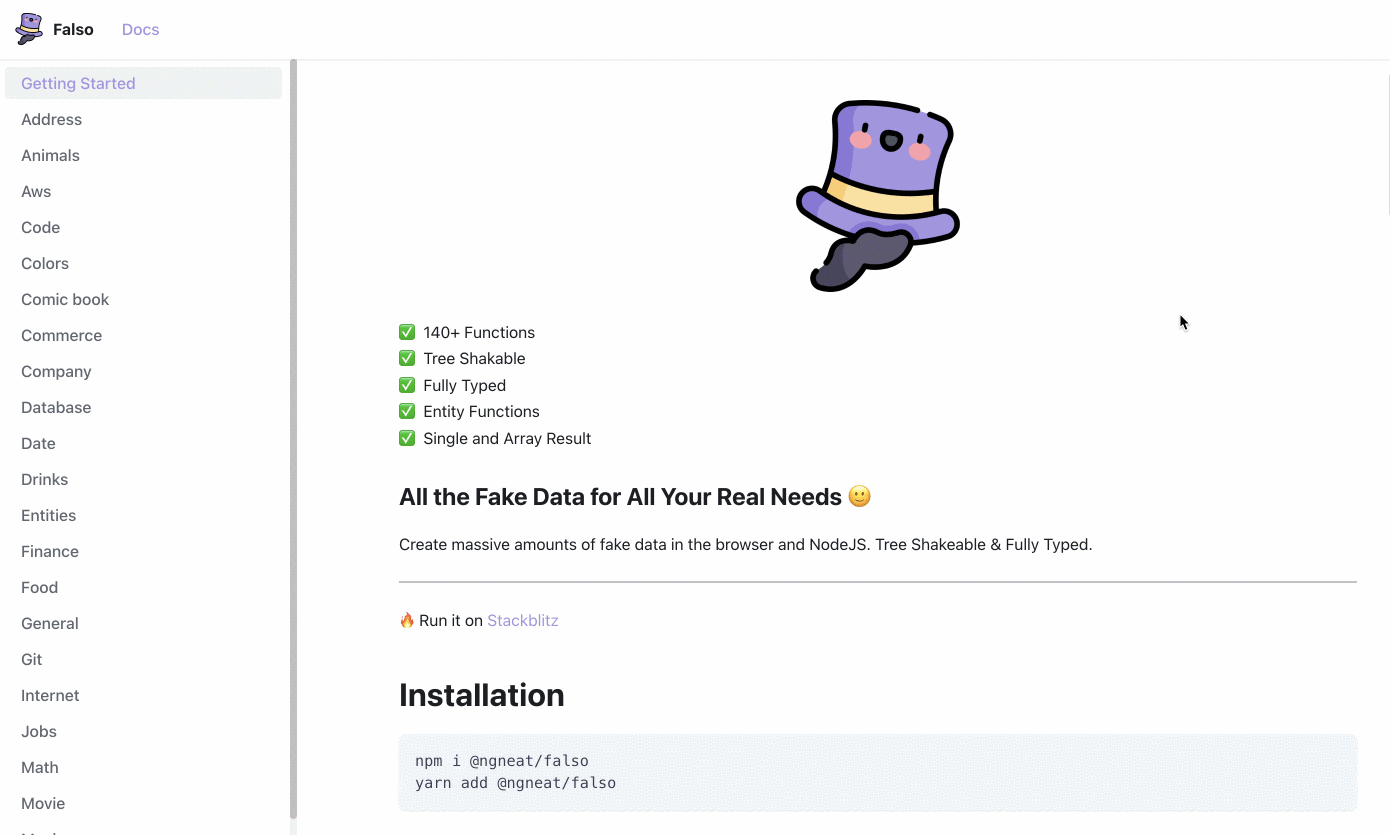Go to Finance in the sidebar
Viewport: 1390px width, 835px height.
pyautogui.click(x=143, y=551)
